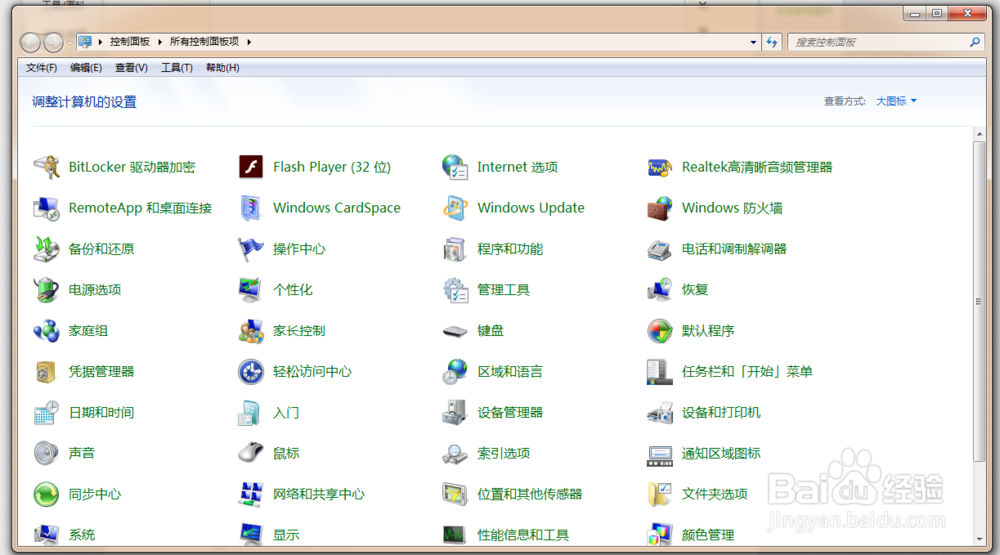Open 设备管理器 icon

pyautogui.click(x=455, y=412)
